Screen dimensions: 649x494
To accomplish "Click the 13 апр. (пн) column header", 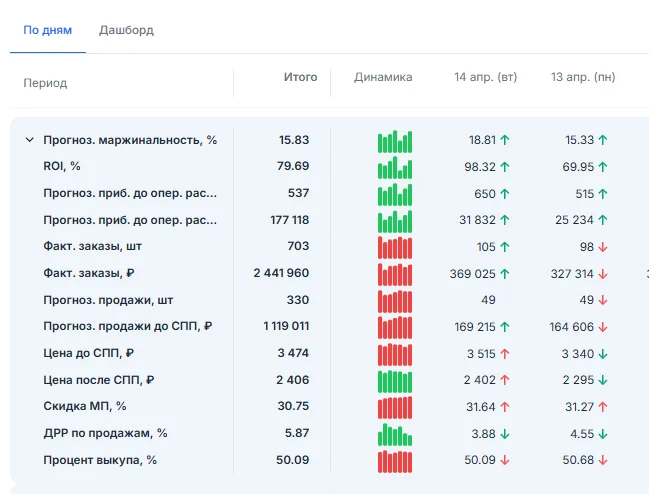I will (583, 77).
